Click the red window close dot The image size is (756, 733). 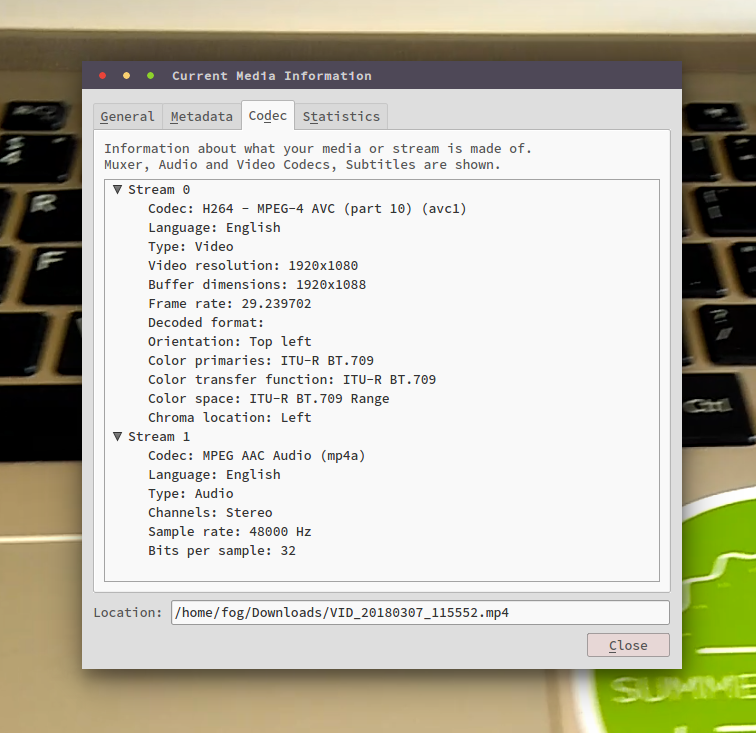(103, 76)
